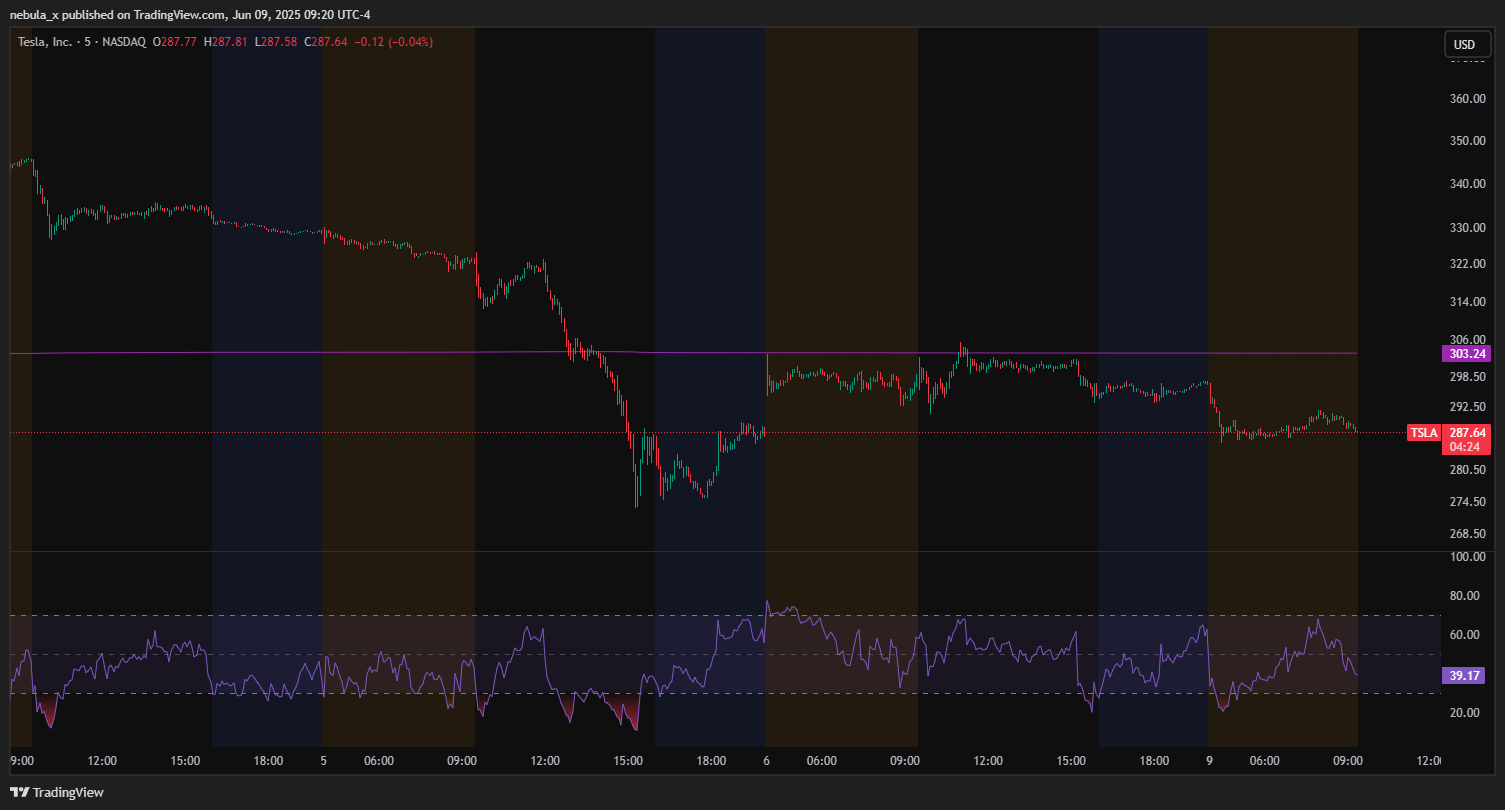Open the TradingView logo link

tap(58, 792)
